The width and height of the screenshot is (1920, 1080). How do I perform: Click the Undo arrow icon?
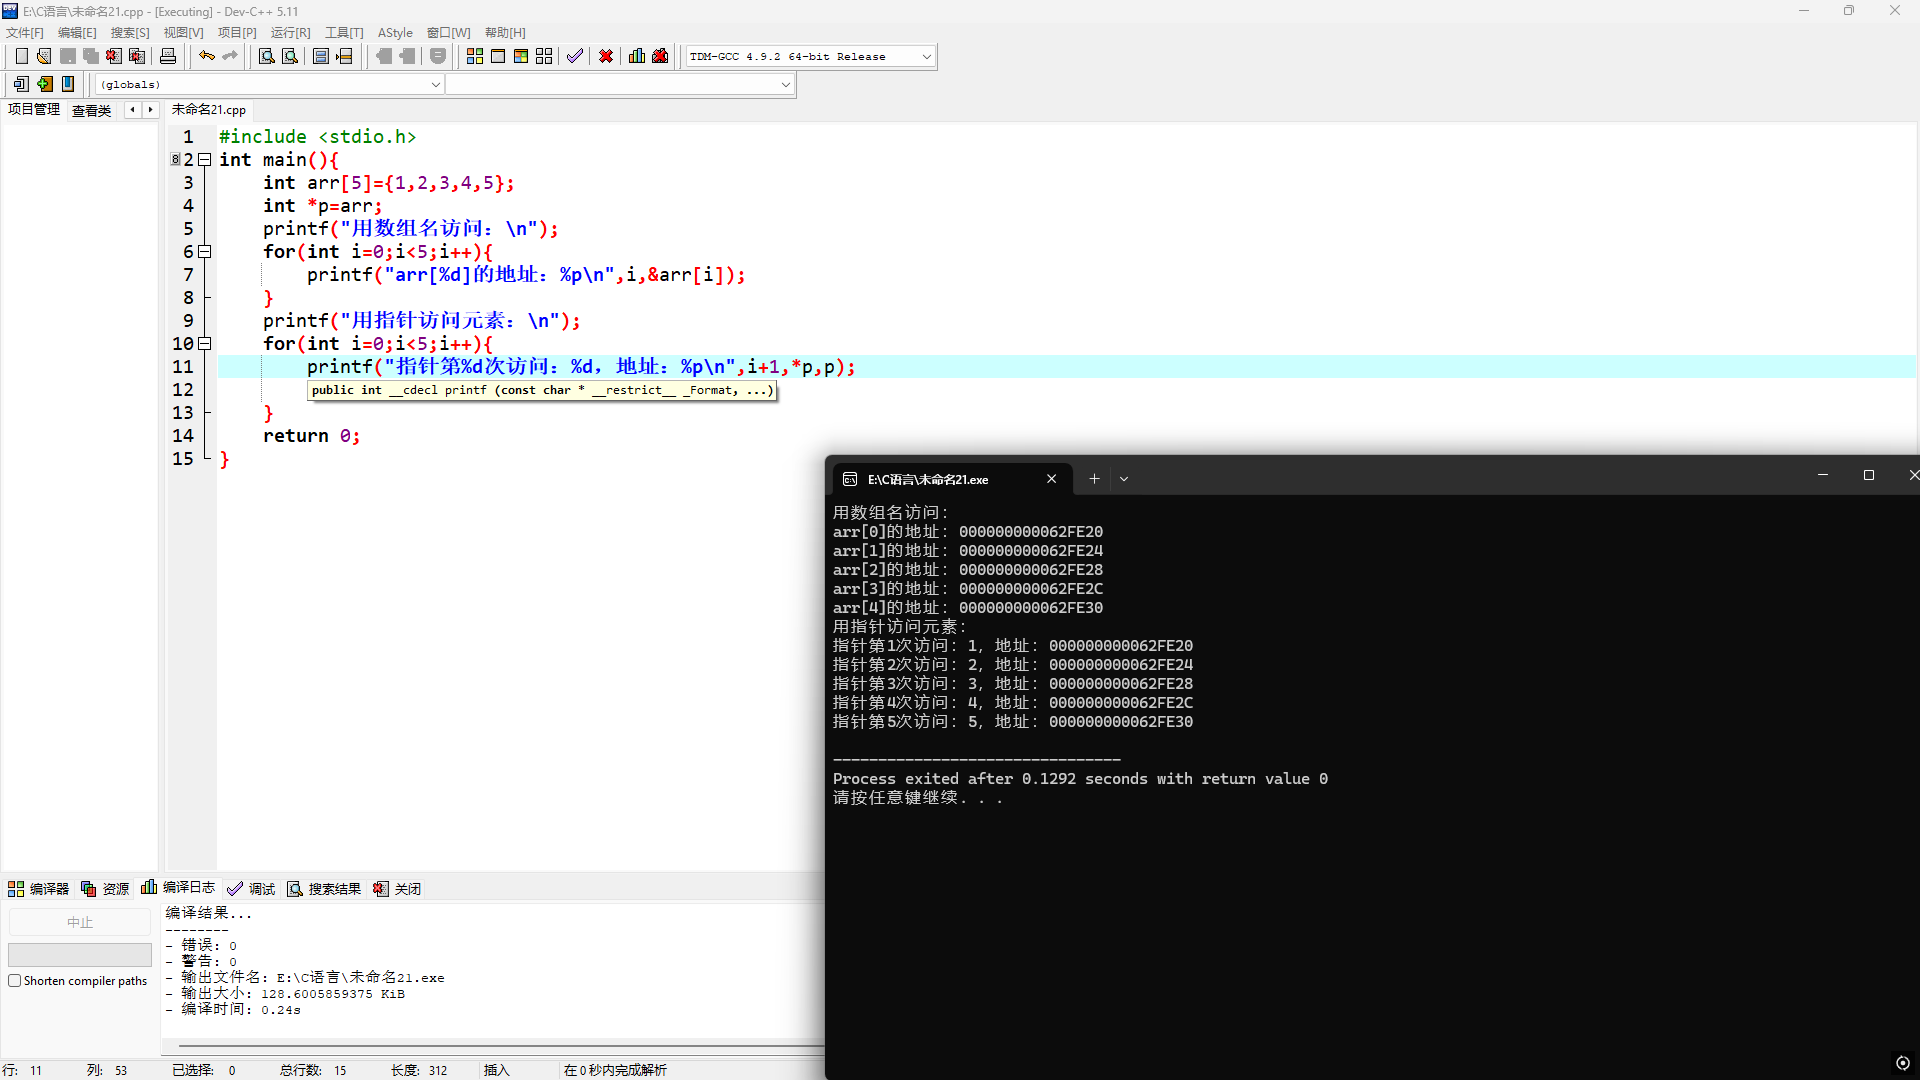pyautogui.click(x=206, y=56)
